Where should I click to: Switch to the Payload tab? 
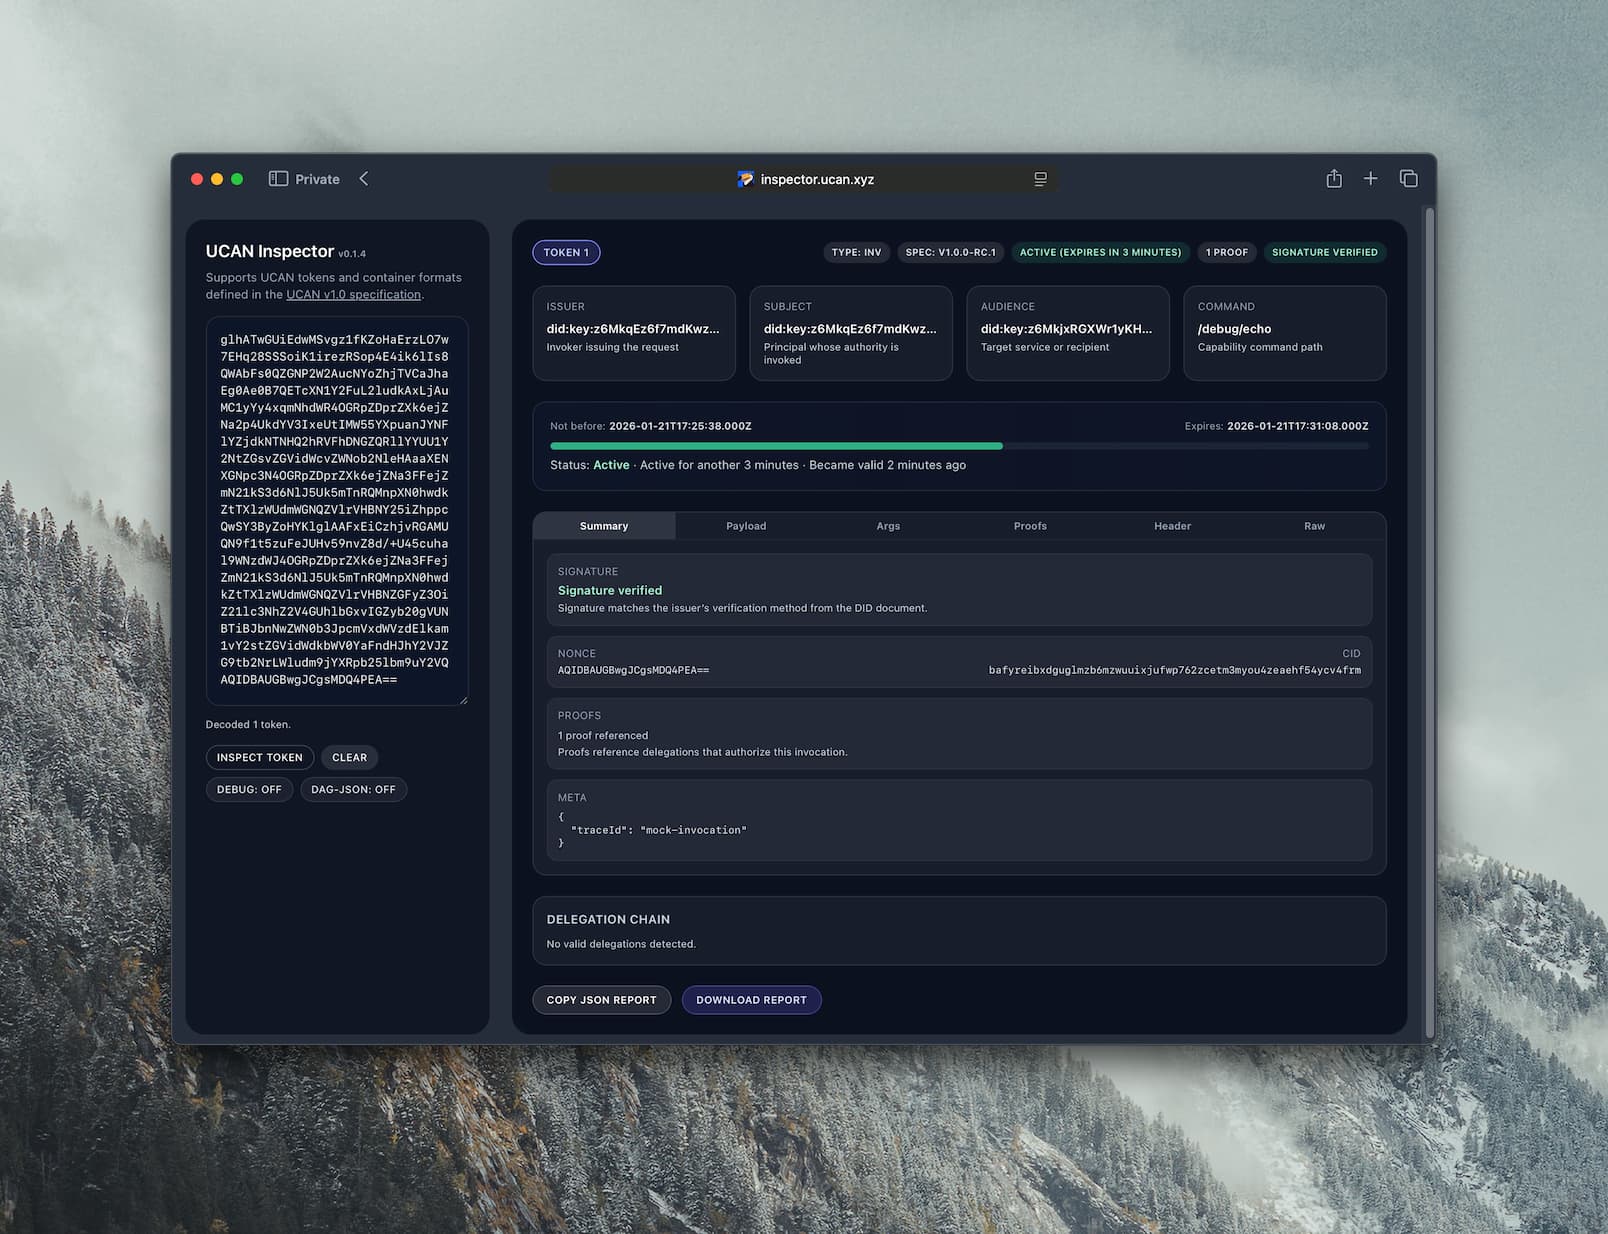tap(746, 526)
